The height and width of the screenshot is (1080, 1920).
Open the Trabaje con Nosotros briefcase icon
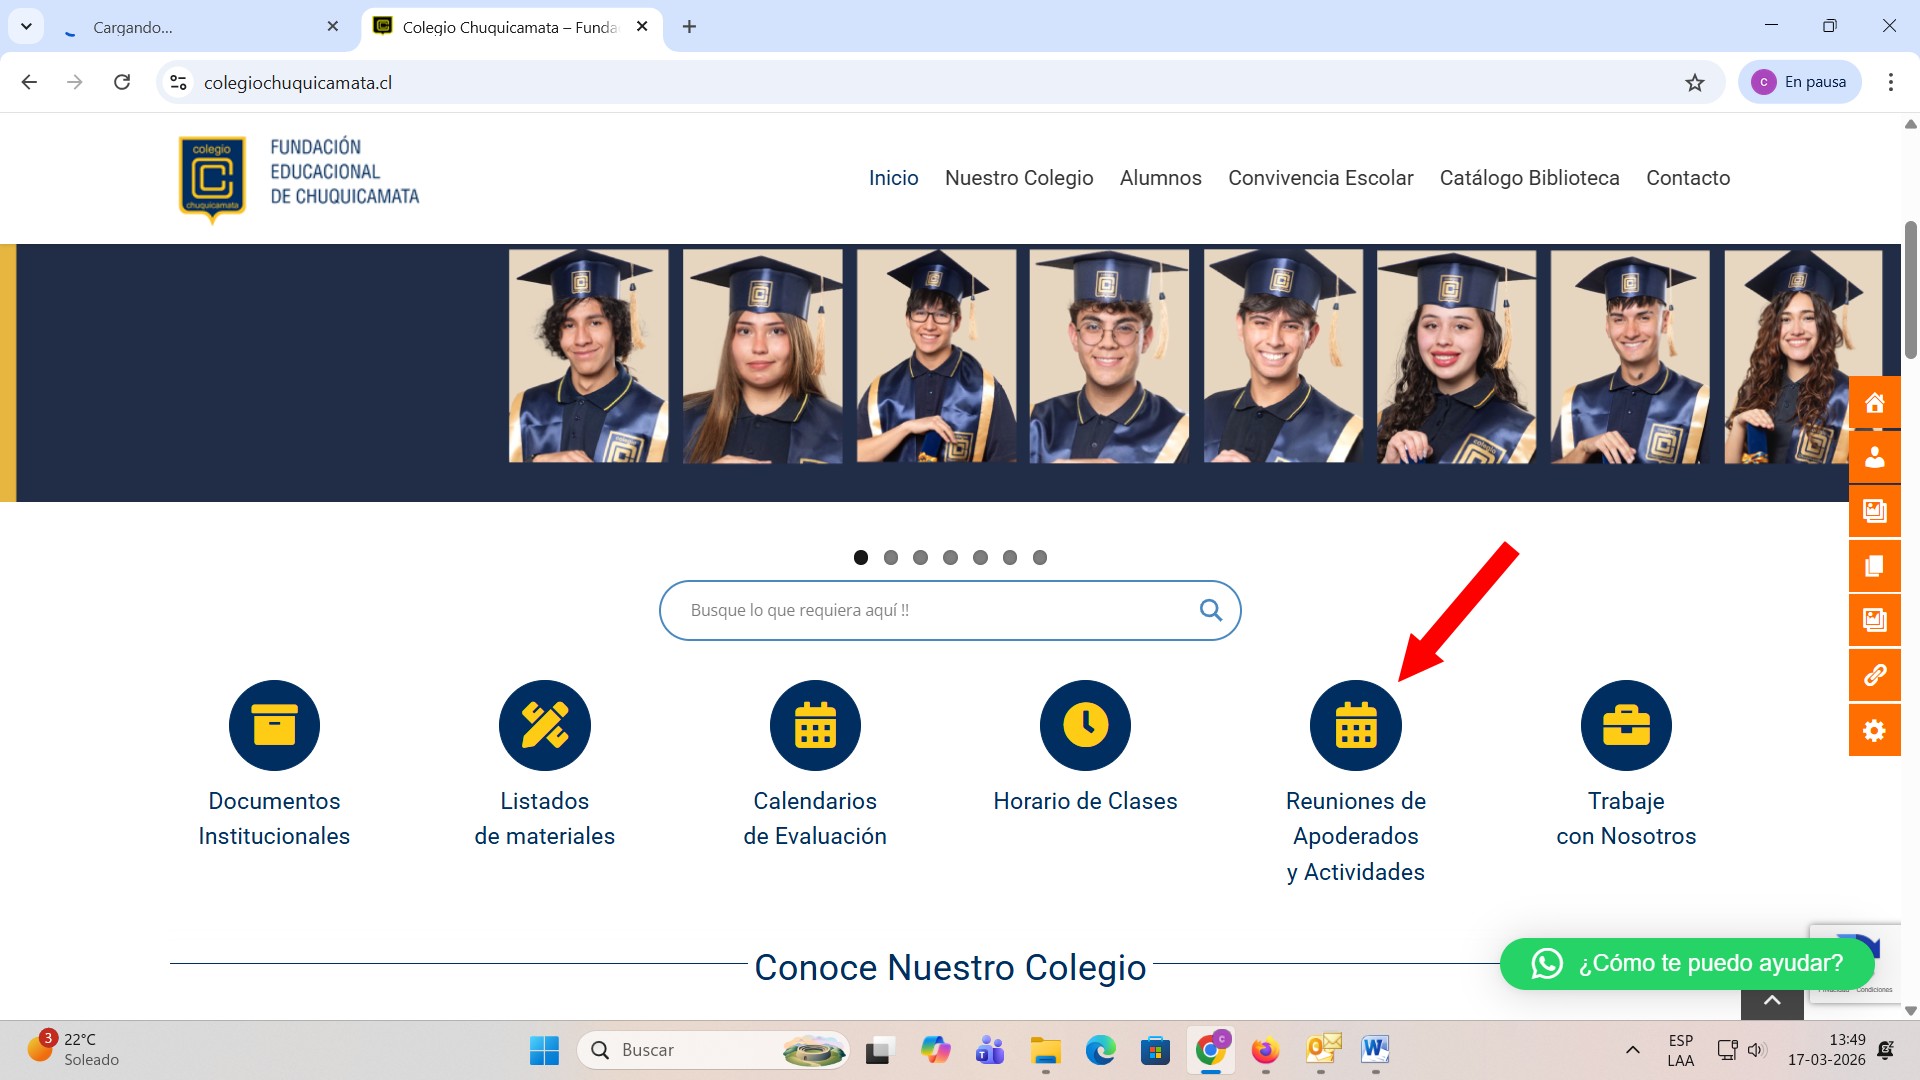click(x=1626, y=725)
